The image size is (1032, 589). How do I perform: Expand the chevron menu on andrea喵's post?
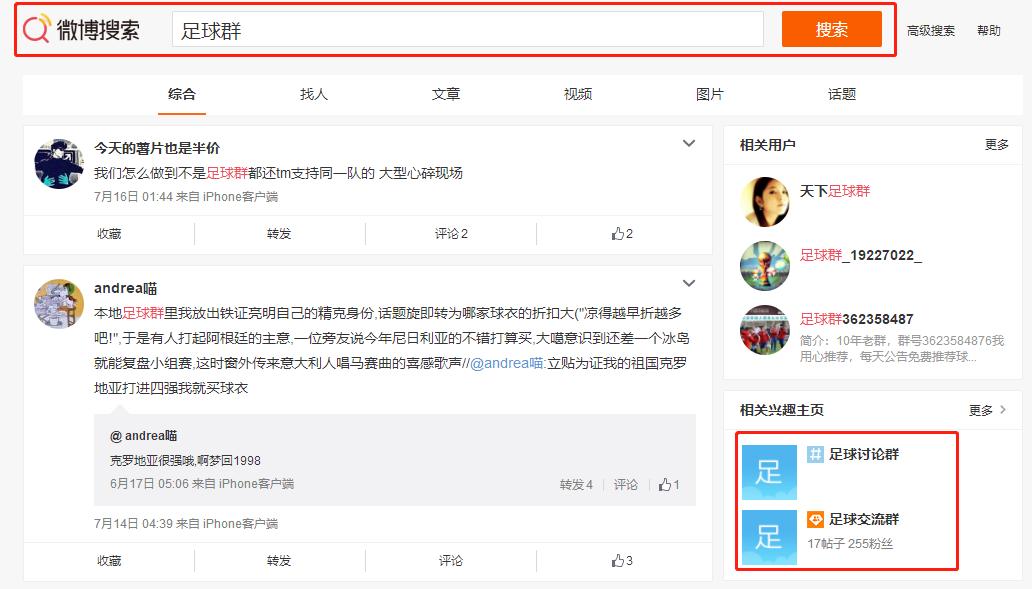[689, 281]
